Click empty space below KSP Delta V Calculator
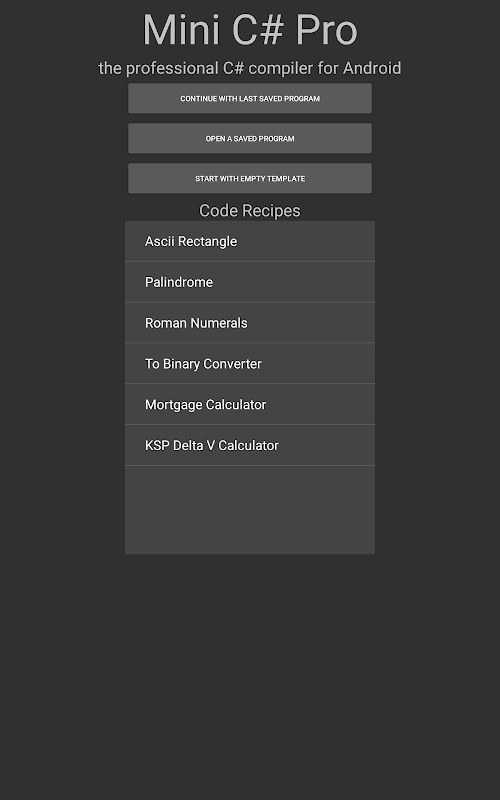 [250, 510]
